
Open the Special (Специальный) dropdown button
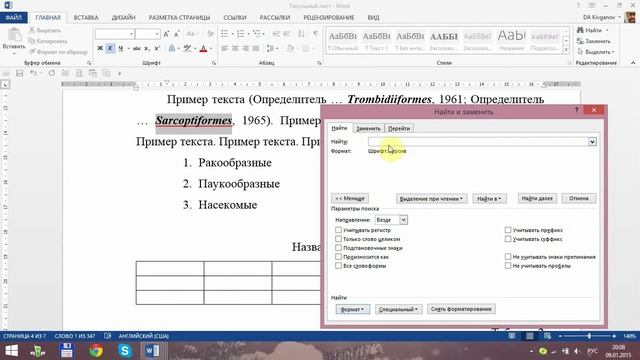pos(398,309)
